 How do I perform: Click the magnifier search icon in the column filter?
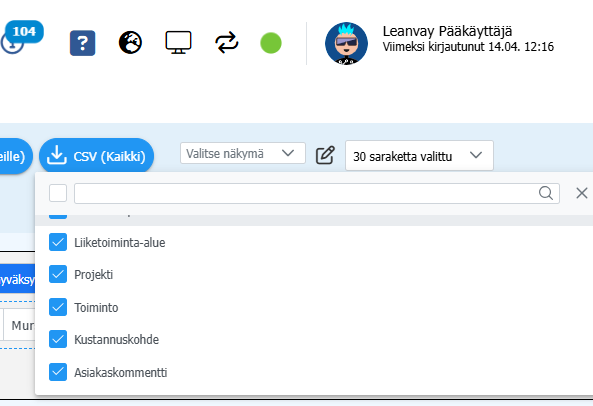click(x=546, y=193)
